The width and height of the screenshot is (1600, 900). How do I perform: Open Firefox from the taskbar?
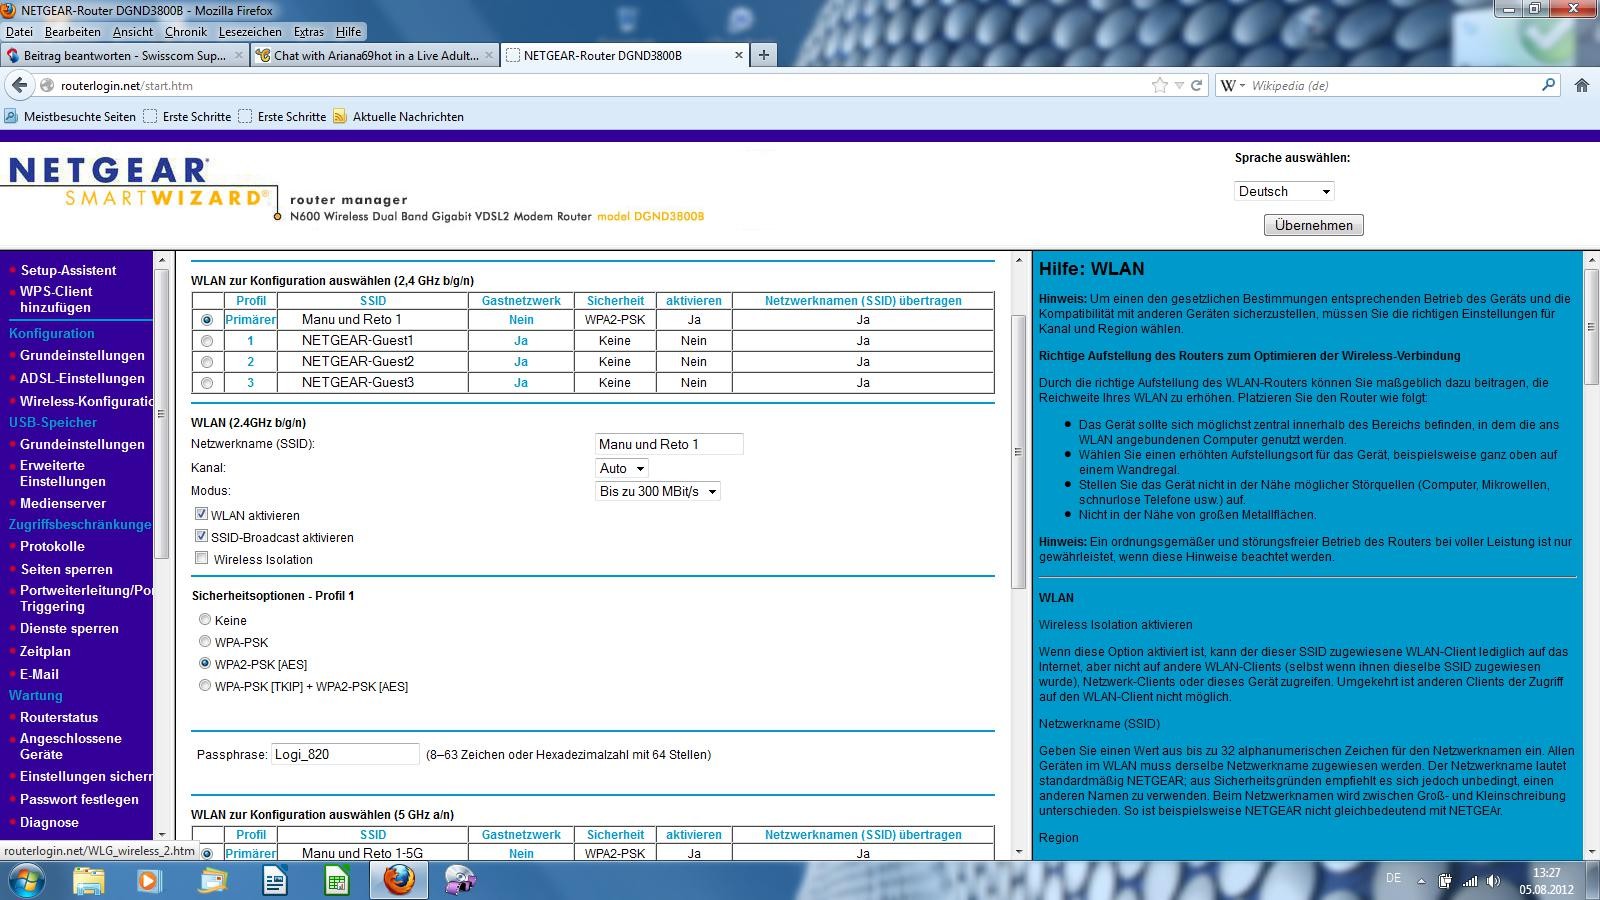pyautogui.click(x=399, y=880)
